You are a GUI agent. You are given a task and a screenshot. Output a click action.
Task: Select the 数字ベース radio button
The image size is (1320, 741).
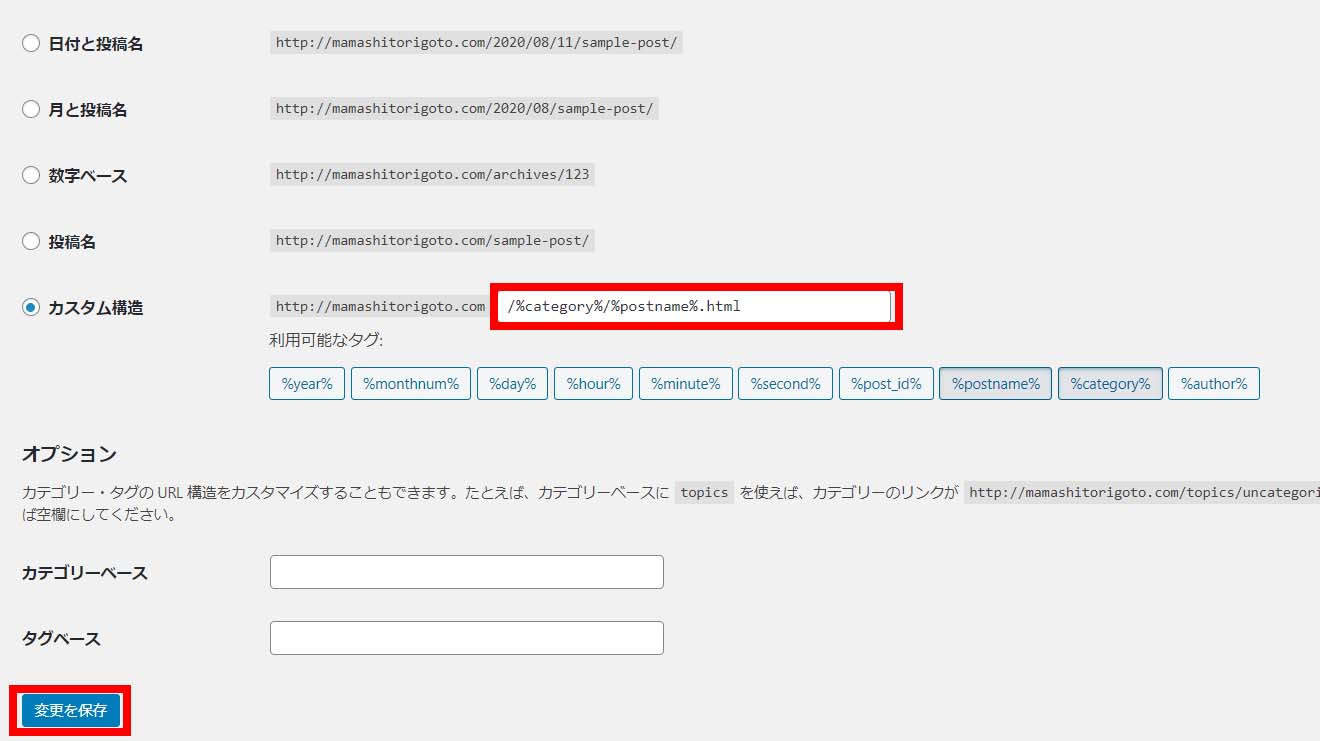point(31,176)
